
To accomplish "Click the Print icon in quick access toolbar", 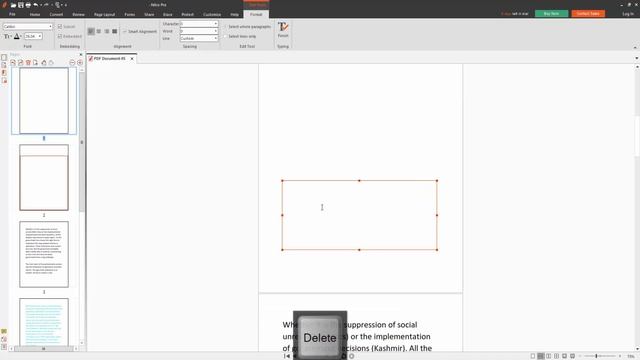I will (28, 5).
